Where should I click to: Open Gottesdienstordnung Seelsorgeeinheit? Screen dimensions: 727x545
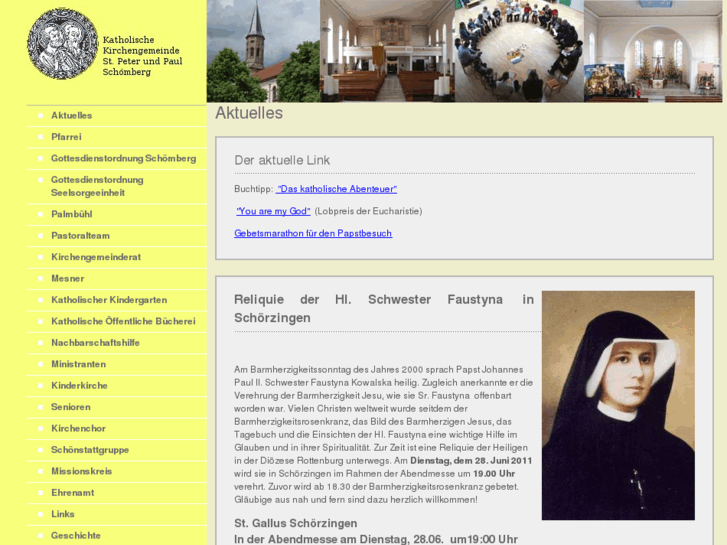97,186
